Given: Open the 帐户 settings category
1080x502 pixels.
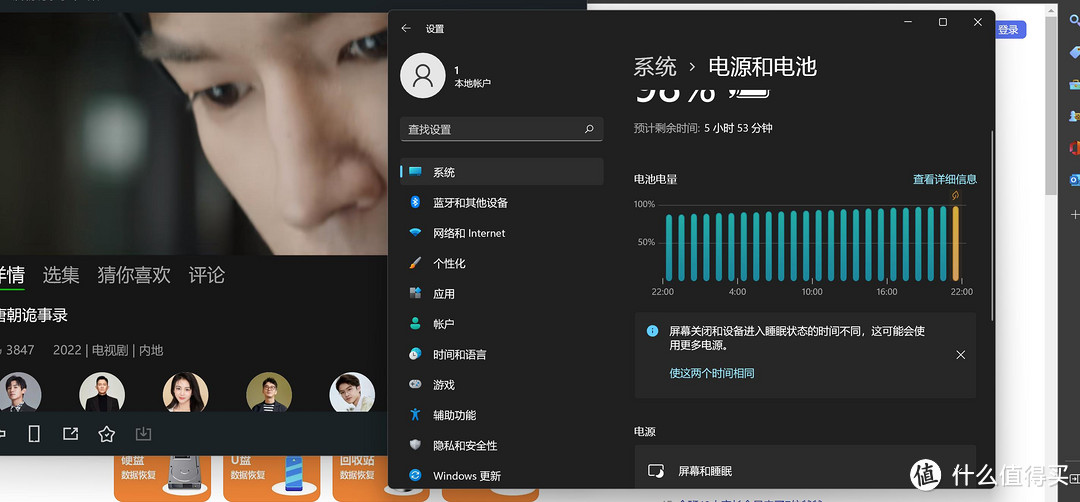Looking at the screenshot, I should click(x=502, y=324).
